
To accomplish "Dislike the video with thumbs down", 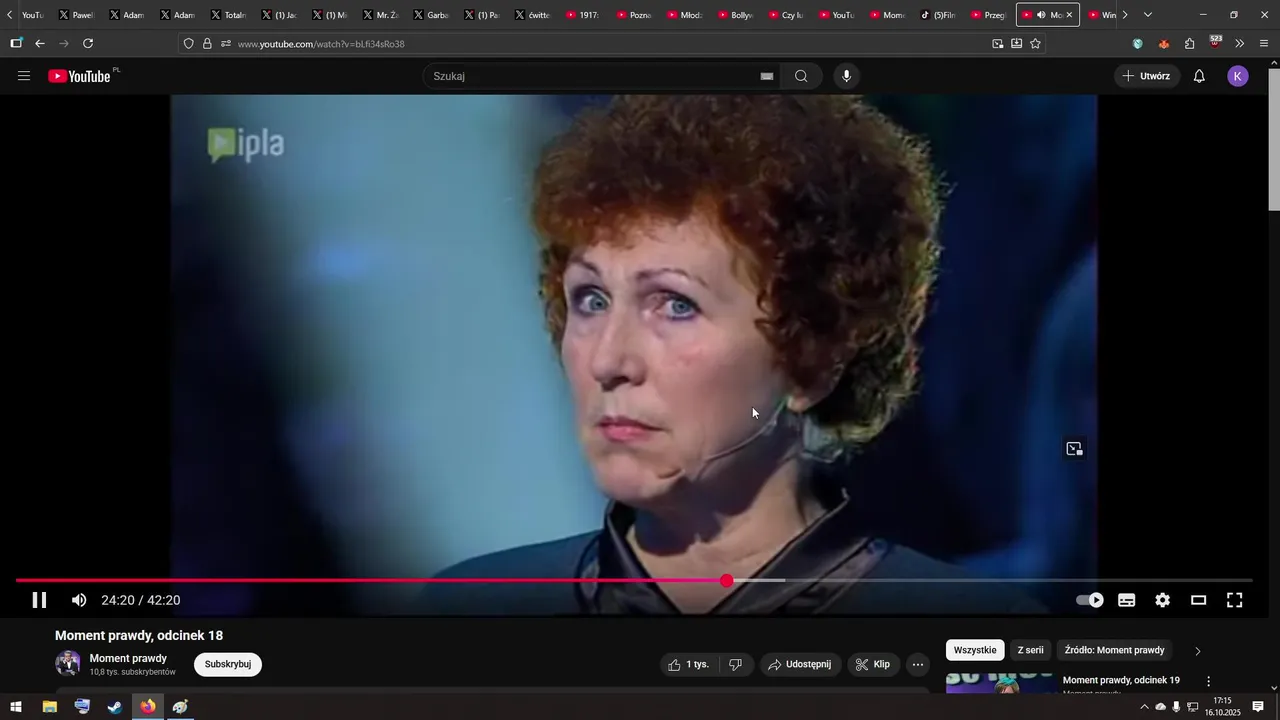I will (x=736, y=664).
